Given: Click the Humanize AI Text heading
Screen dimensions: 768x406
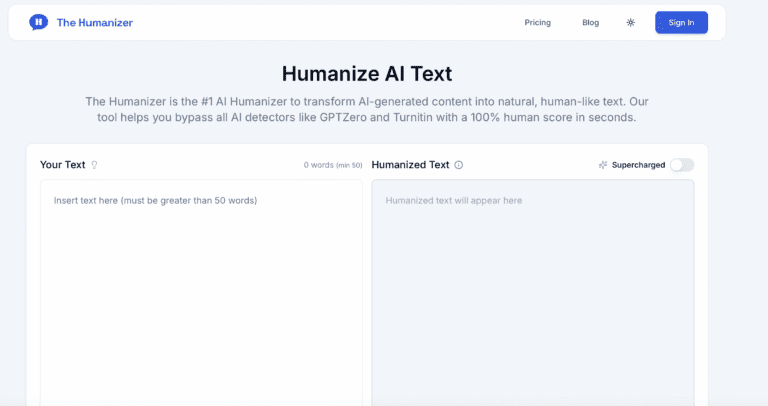Looking at the screenshot, I should click(367, 74).
